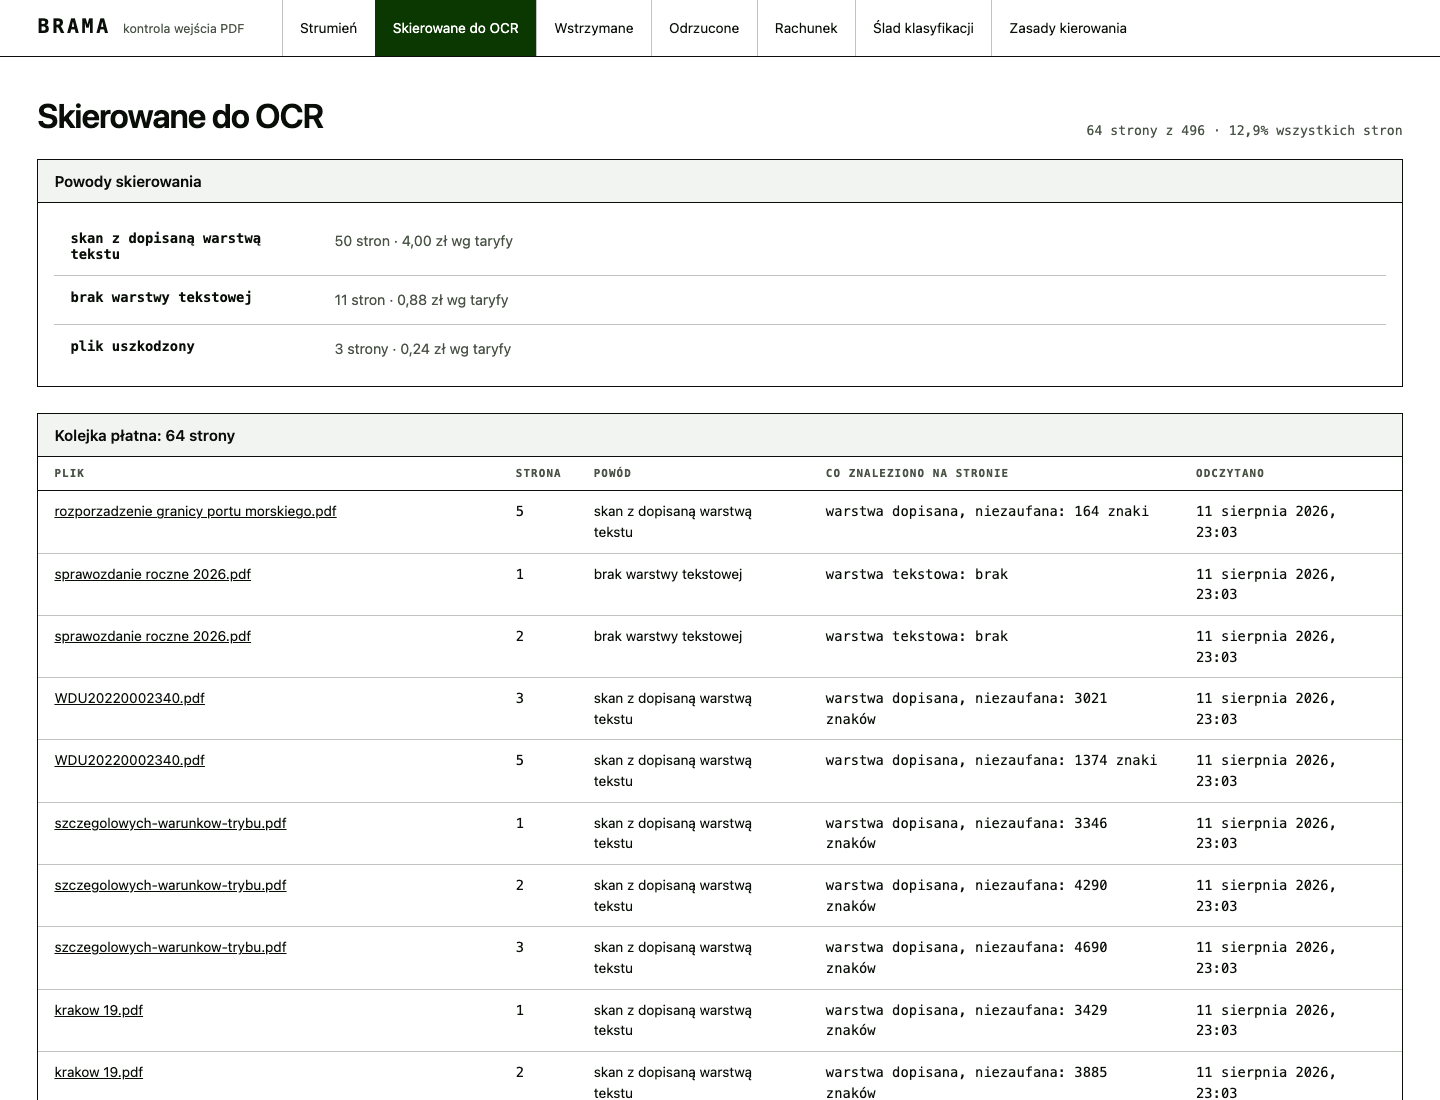Image resolution: width=1440 pixels, height=1100 pixels.
Task: Open sprawozdanie roczne 2026.pdf for page 1
Action: click(152, 574)
